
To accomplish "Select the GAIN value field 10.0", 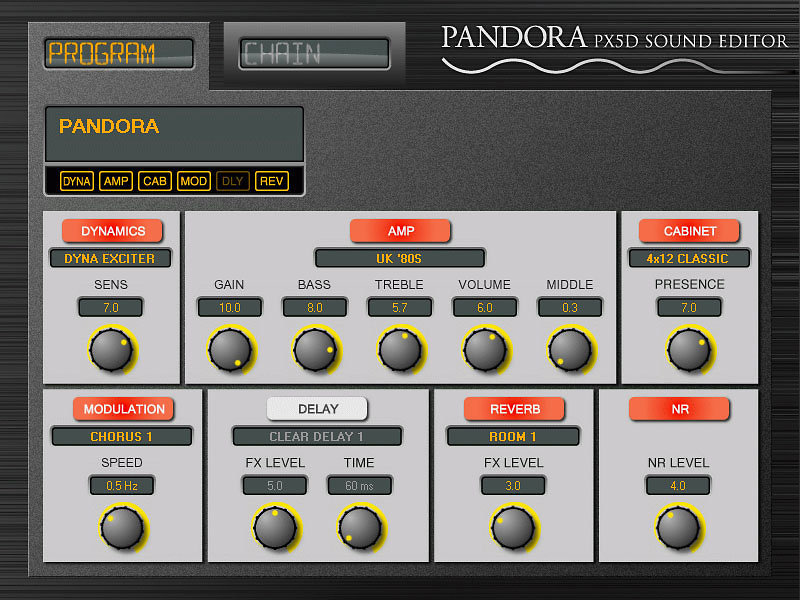I will click(230, 308).
